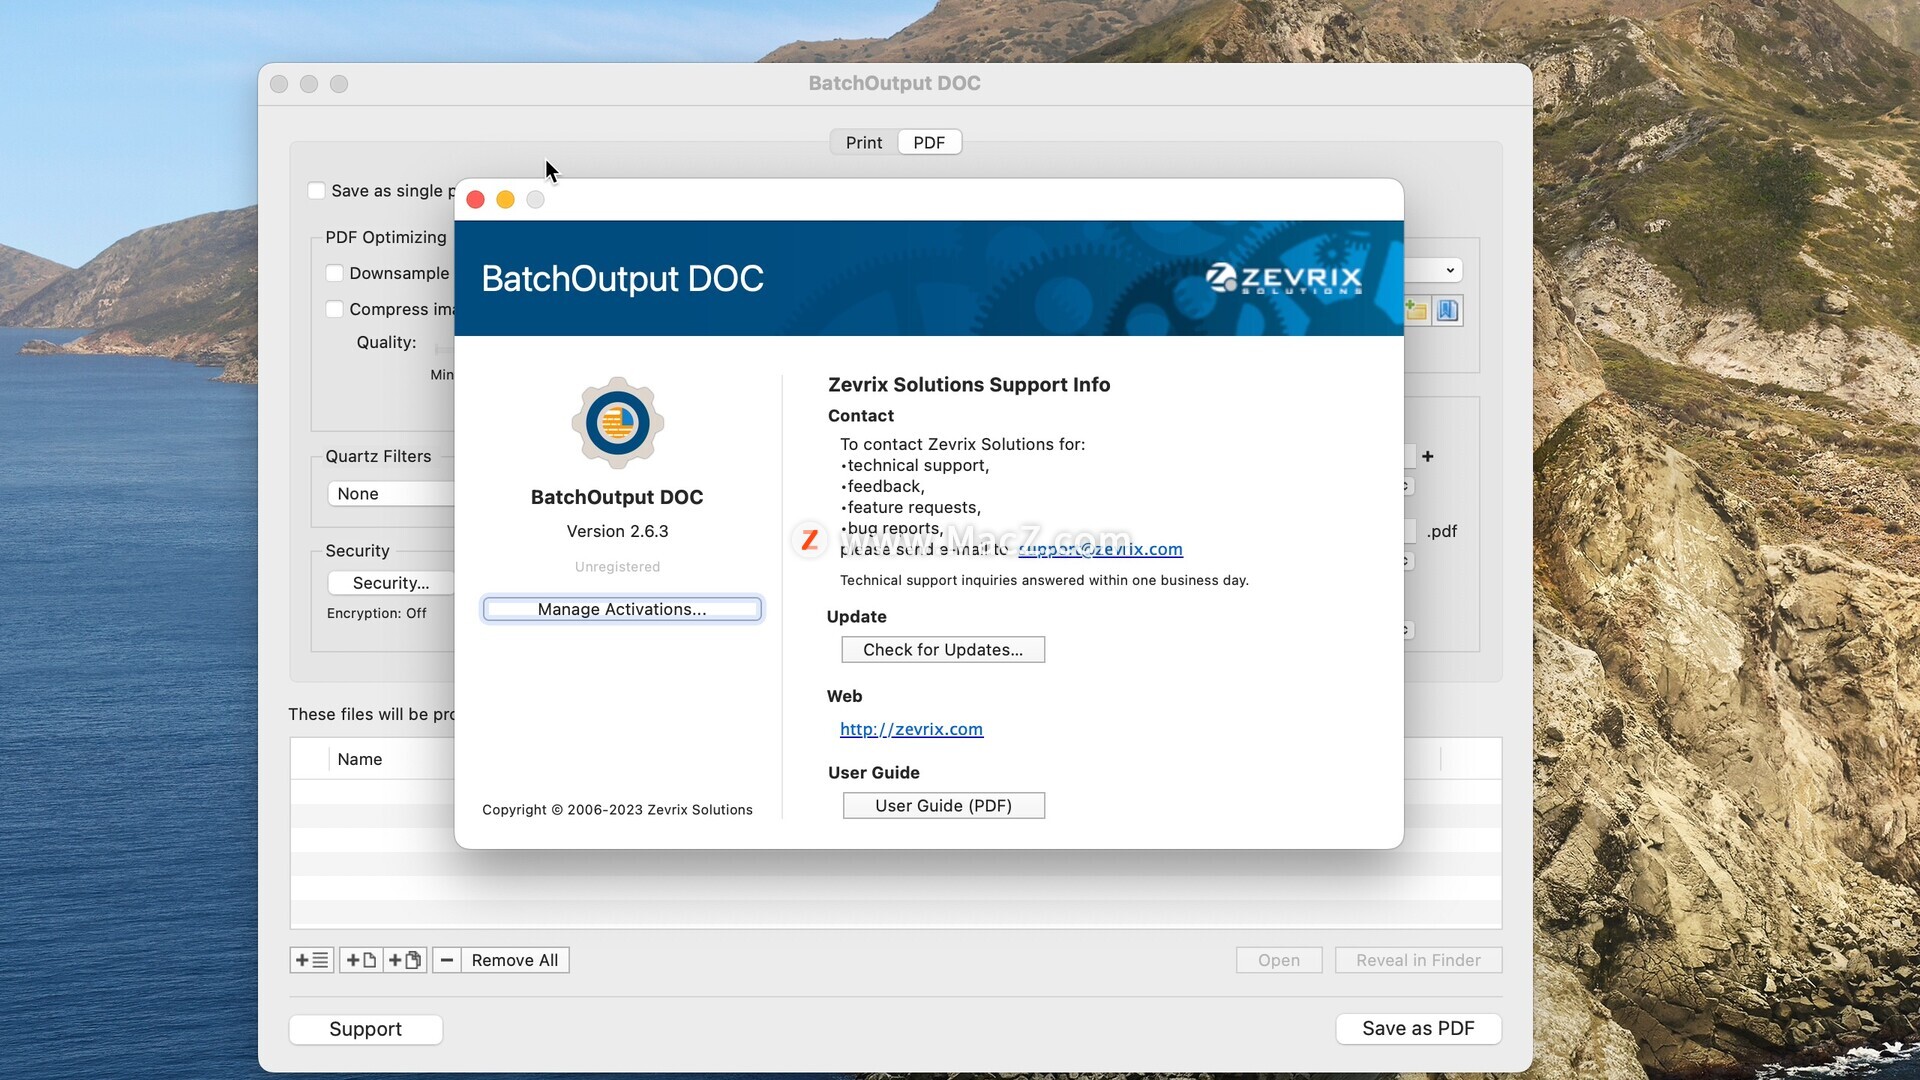Click the add single document icon button
Viewport: 1920px width, 1080px height.
pyautogui.click(x=361, y=960)
